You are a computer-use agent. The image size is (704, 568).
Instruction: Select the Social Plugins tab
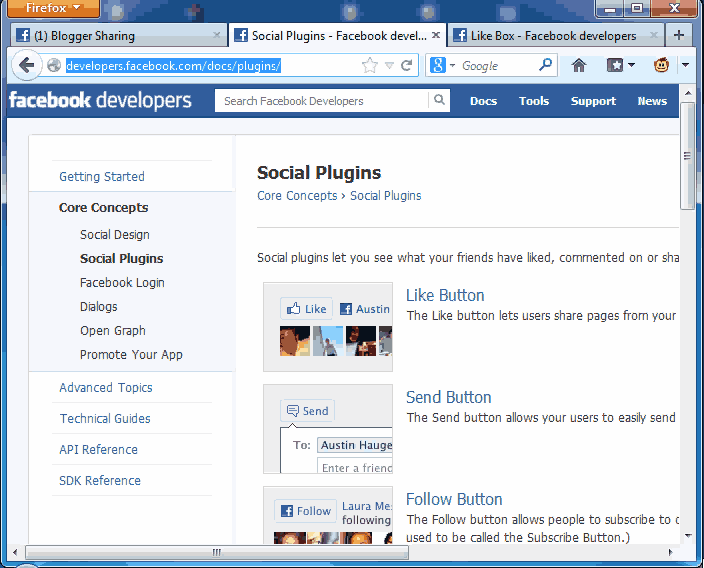(x=338, y=35)
